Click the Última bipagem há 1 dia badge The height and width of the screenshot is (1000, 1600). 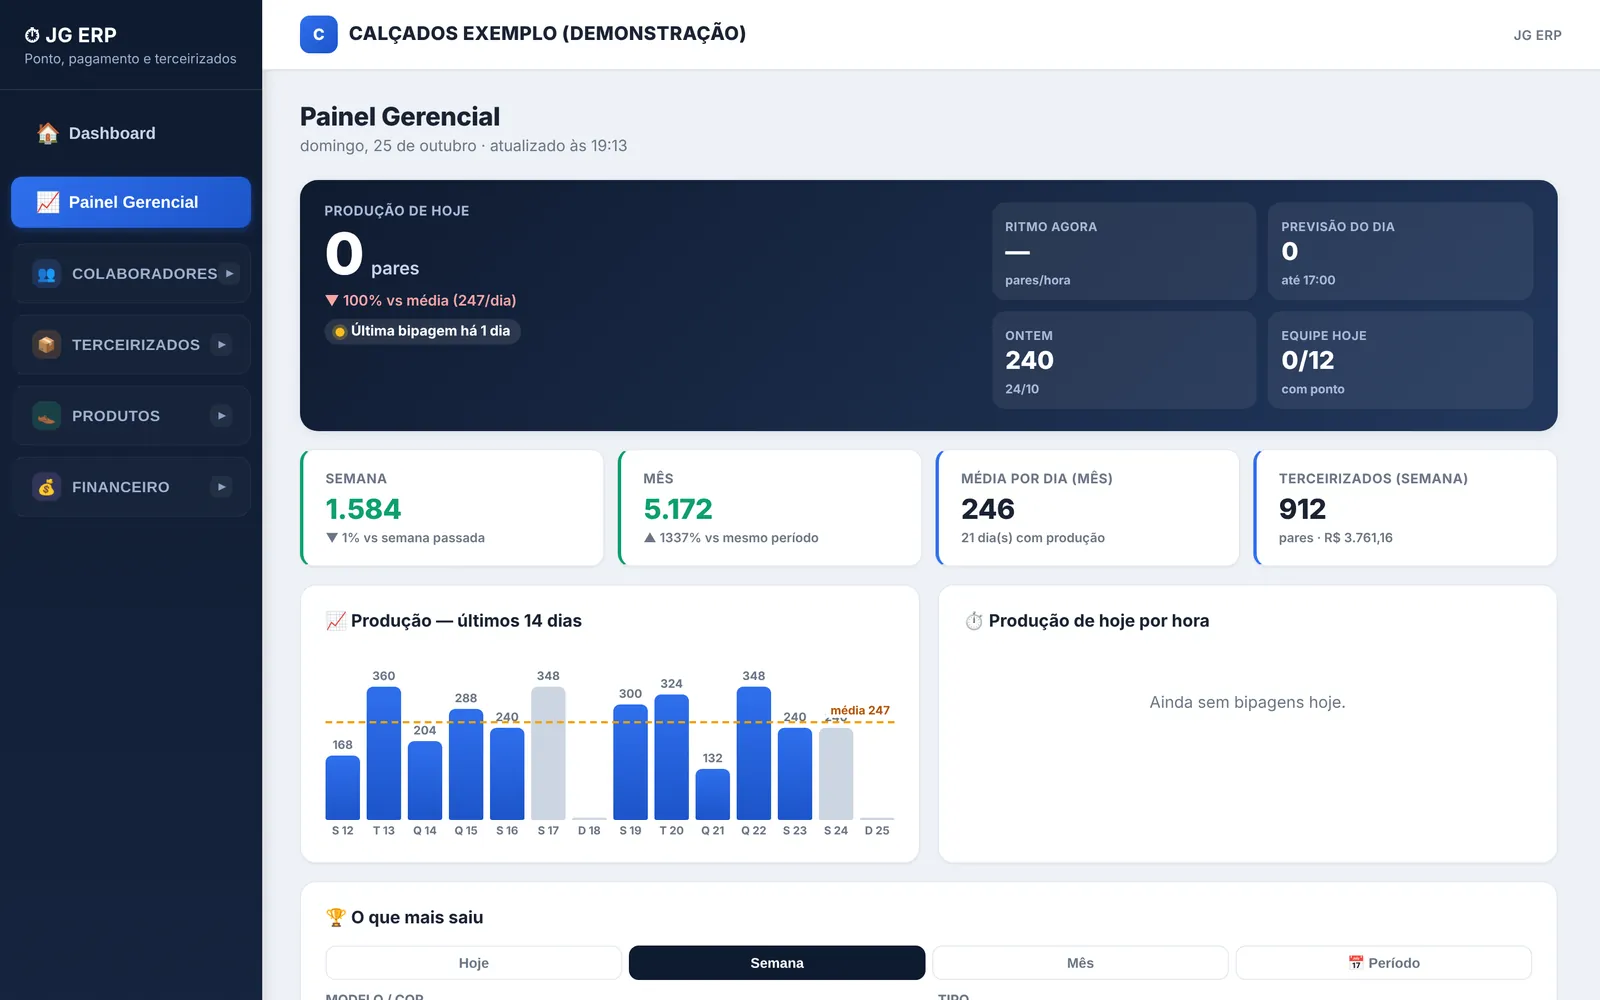click(x=422, y=331)
